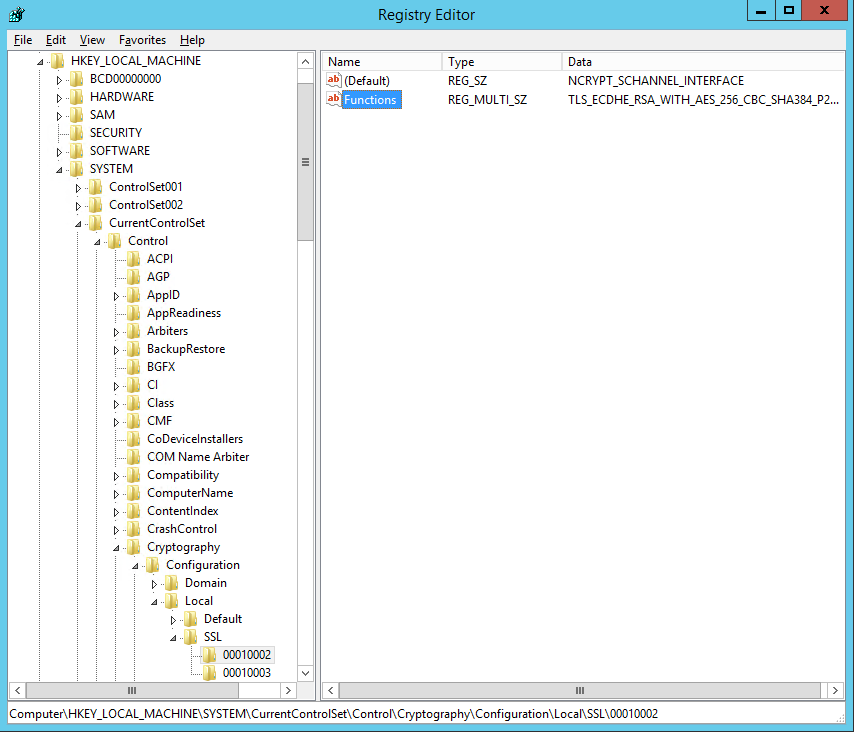Click the (Default) string value icon
The image size is (854, 732).
pos(333,80)
